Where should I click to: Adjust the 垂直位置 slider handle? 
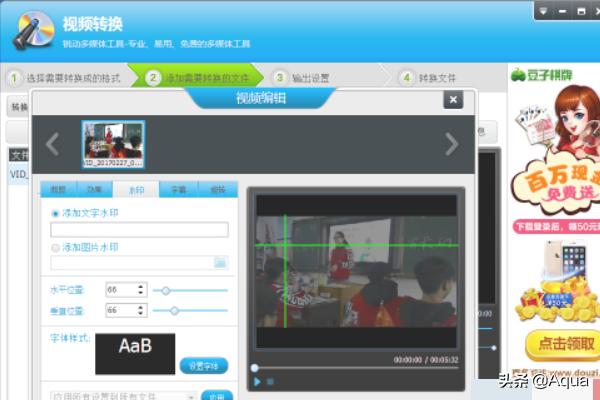coord(174,311)
